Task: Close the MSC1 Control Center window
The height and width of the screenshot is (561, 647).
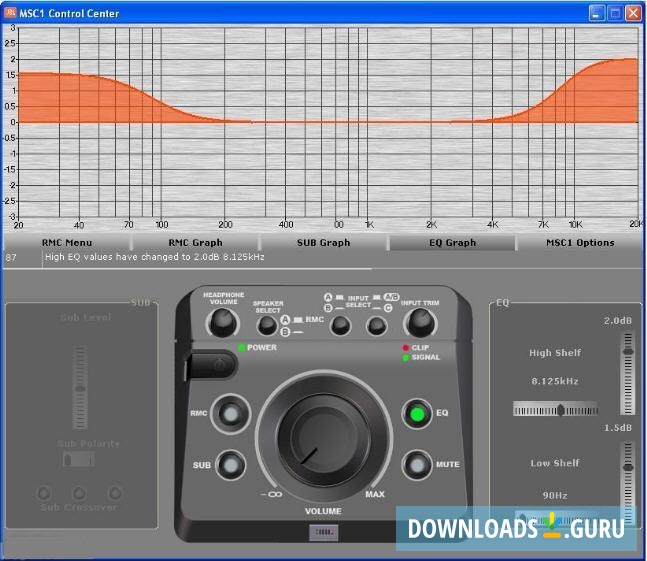Action: (633, 13)
